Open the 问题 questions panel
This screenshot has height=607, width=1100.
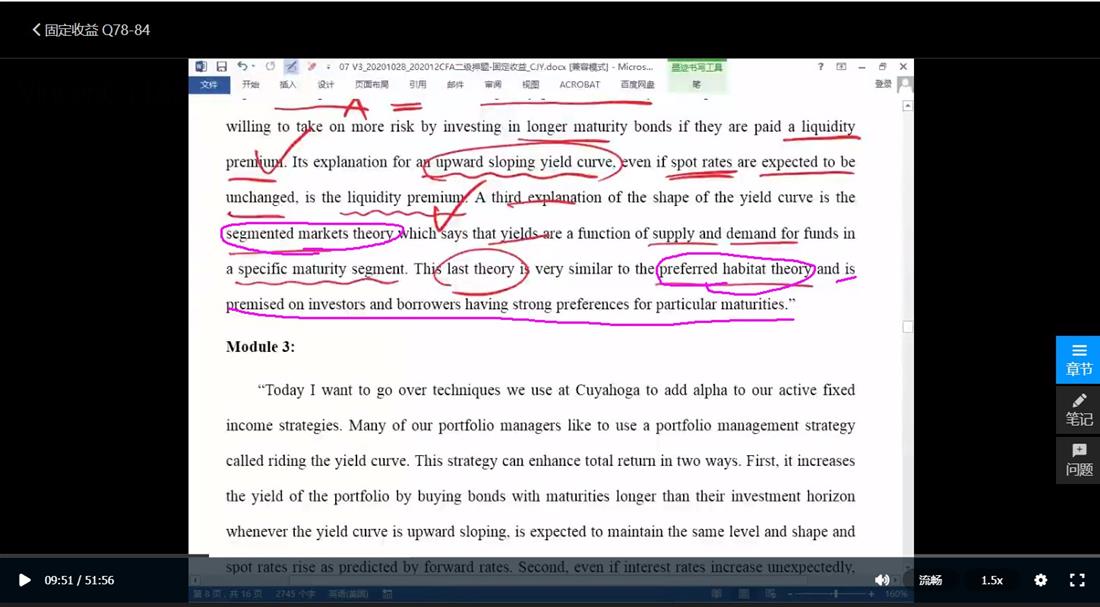(x=1078, y=460)
